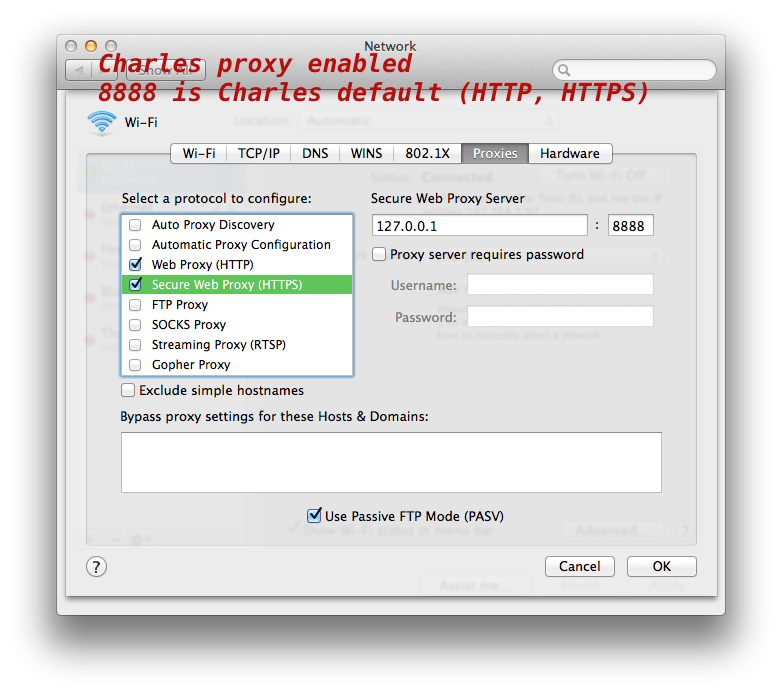Switch to the TCP/IP tab
Image resolution: width=782 pixels, height=694 pixels.
258,153
